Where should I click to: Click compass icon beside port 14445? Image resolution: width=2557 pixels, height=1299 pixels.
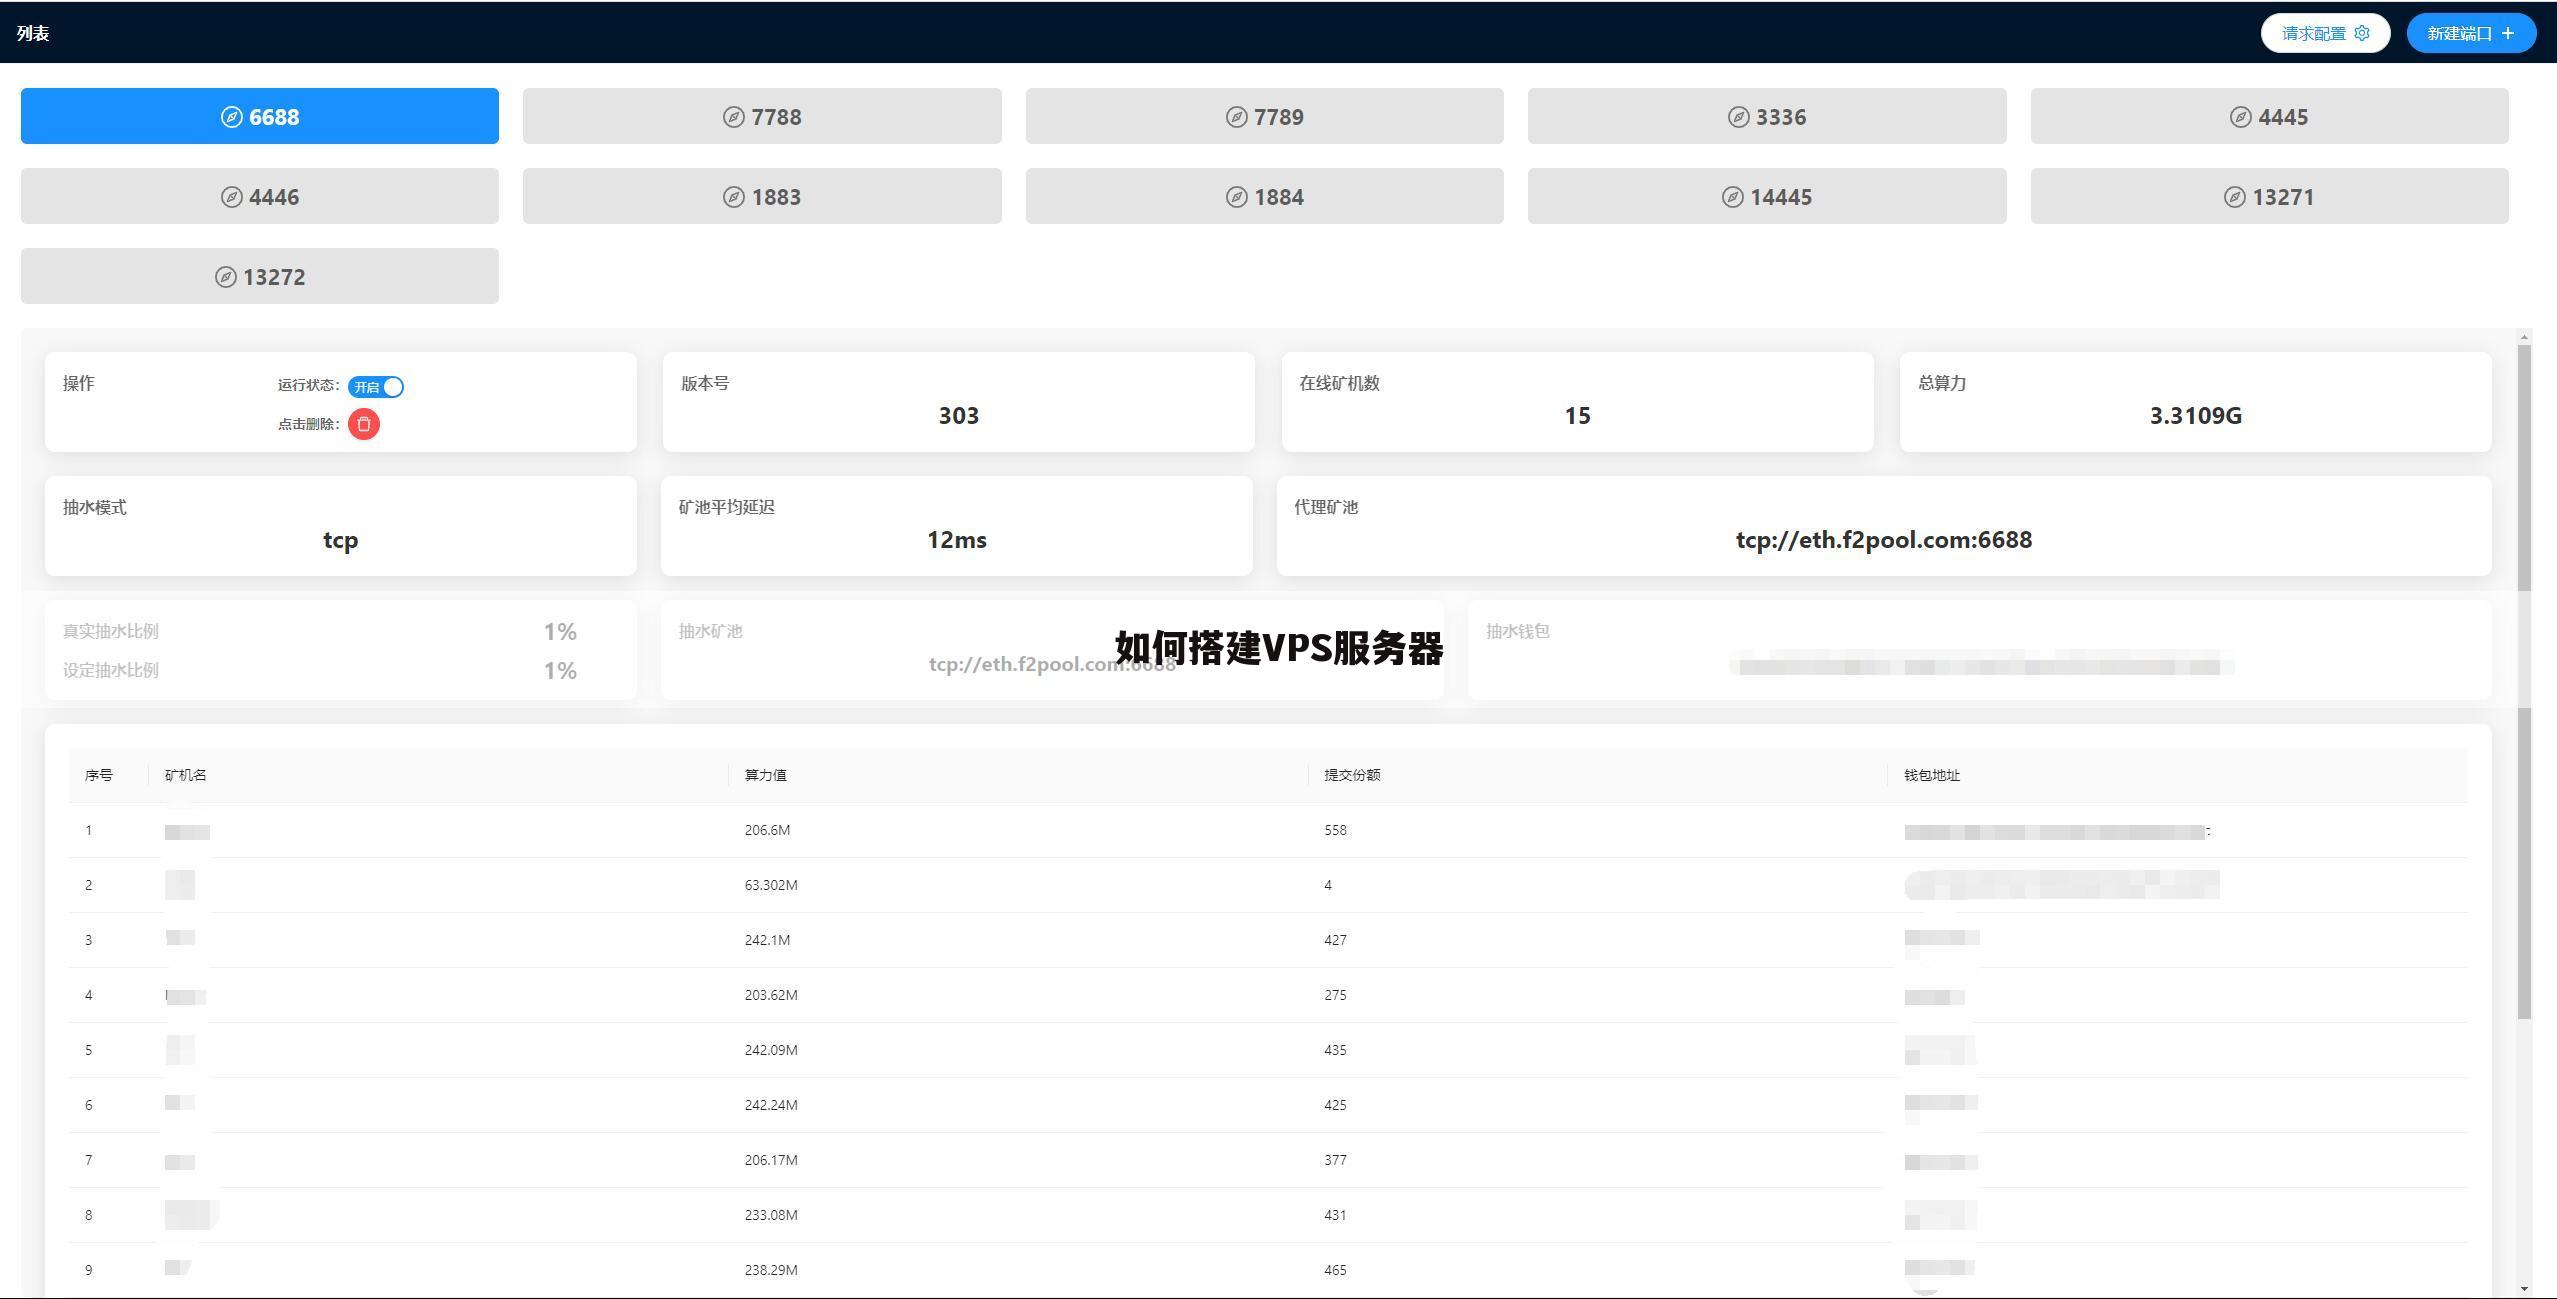click(x=1733, y=197)
